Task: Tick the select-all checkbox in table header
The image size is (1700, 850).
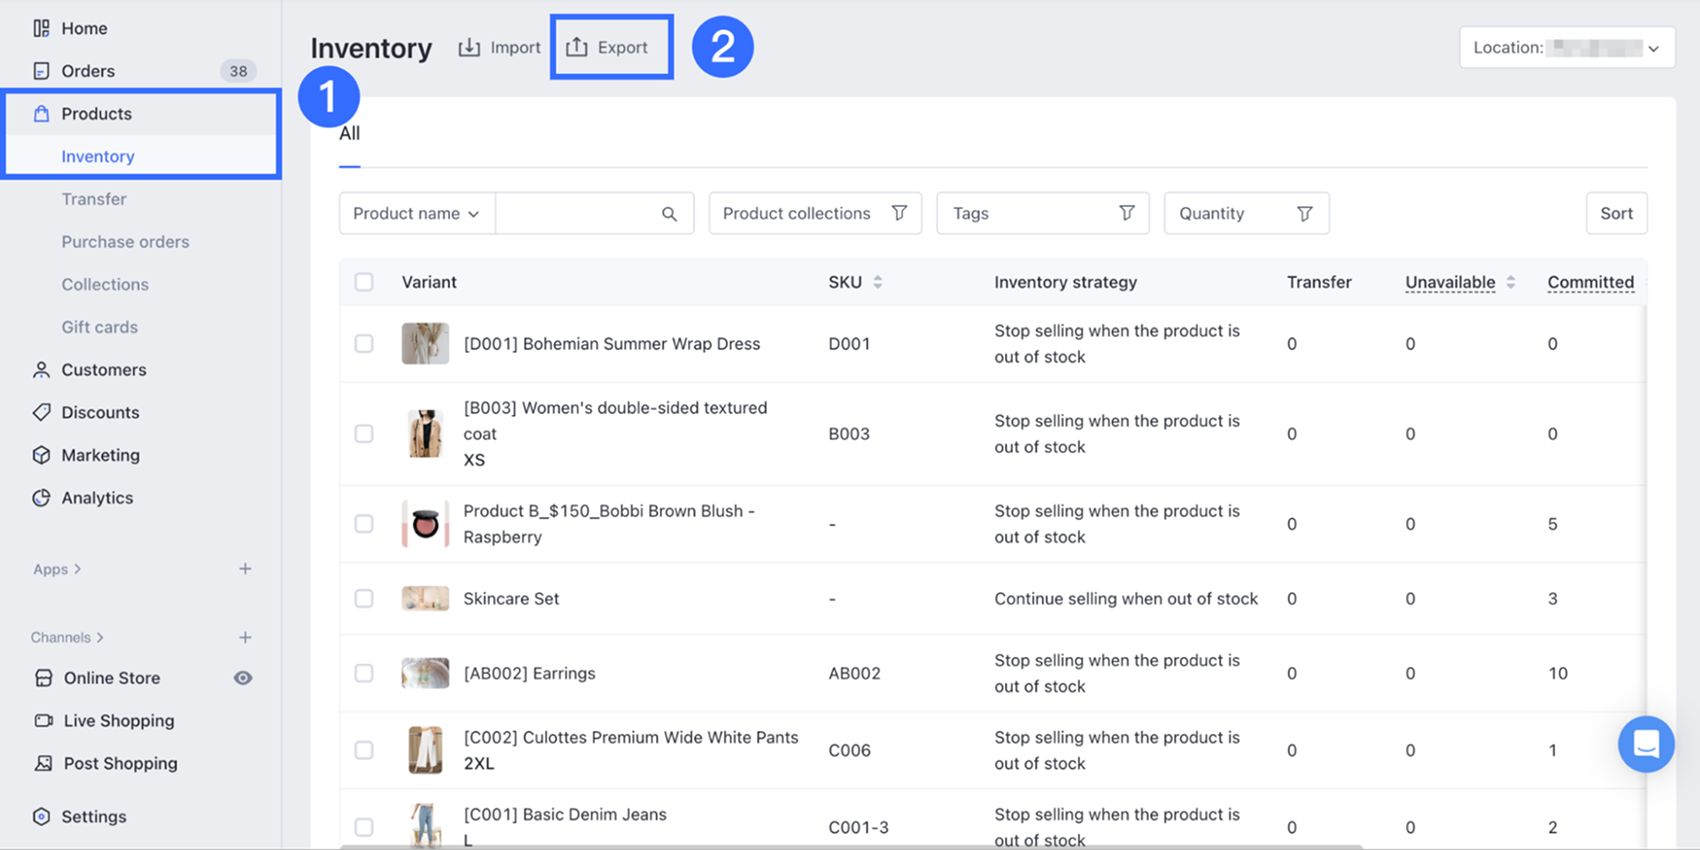Action: coord(364,282)
